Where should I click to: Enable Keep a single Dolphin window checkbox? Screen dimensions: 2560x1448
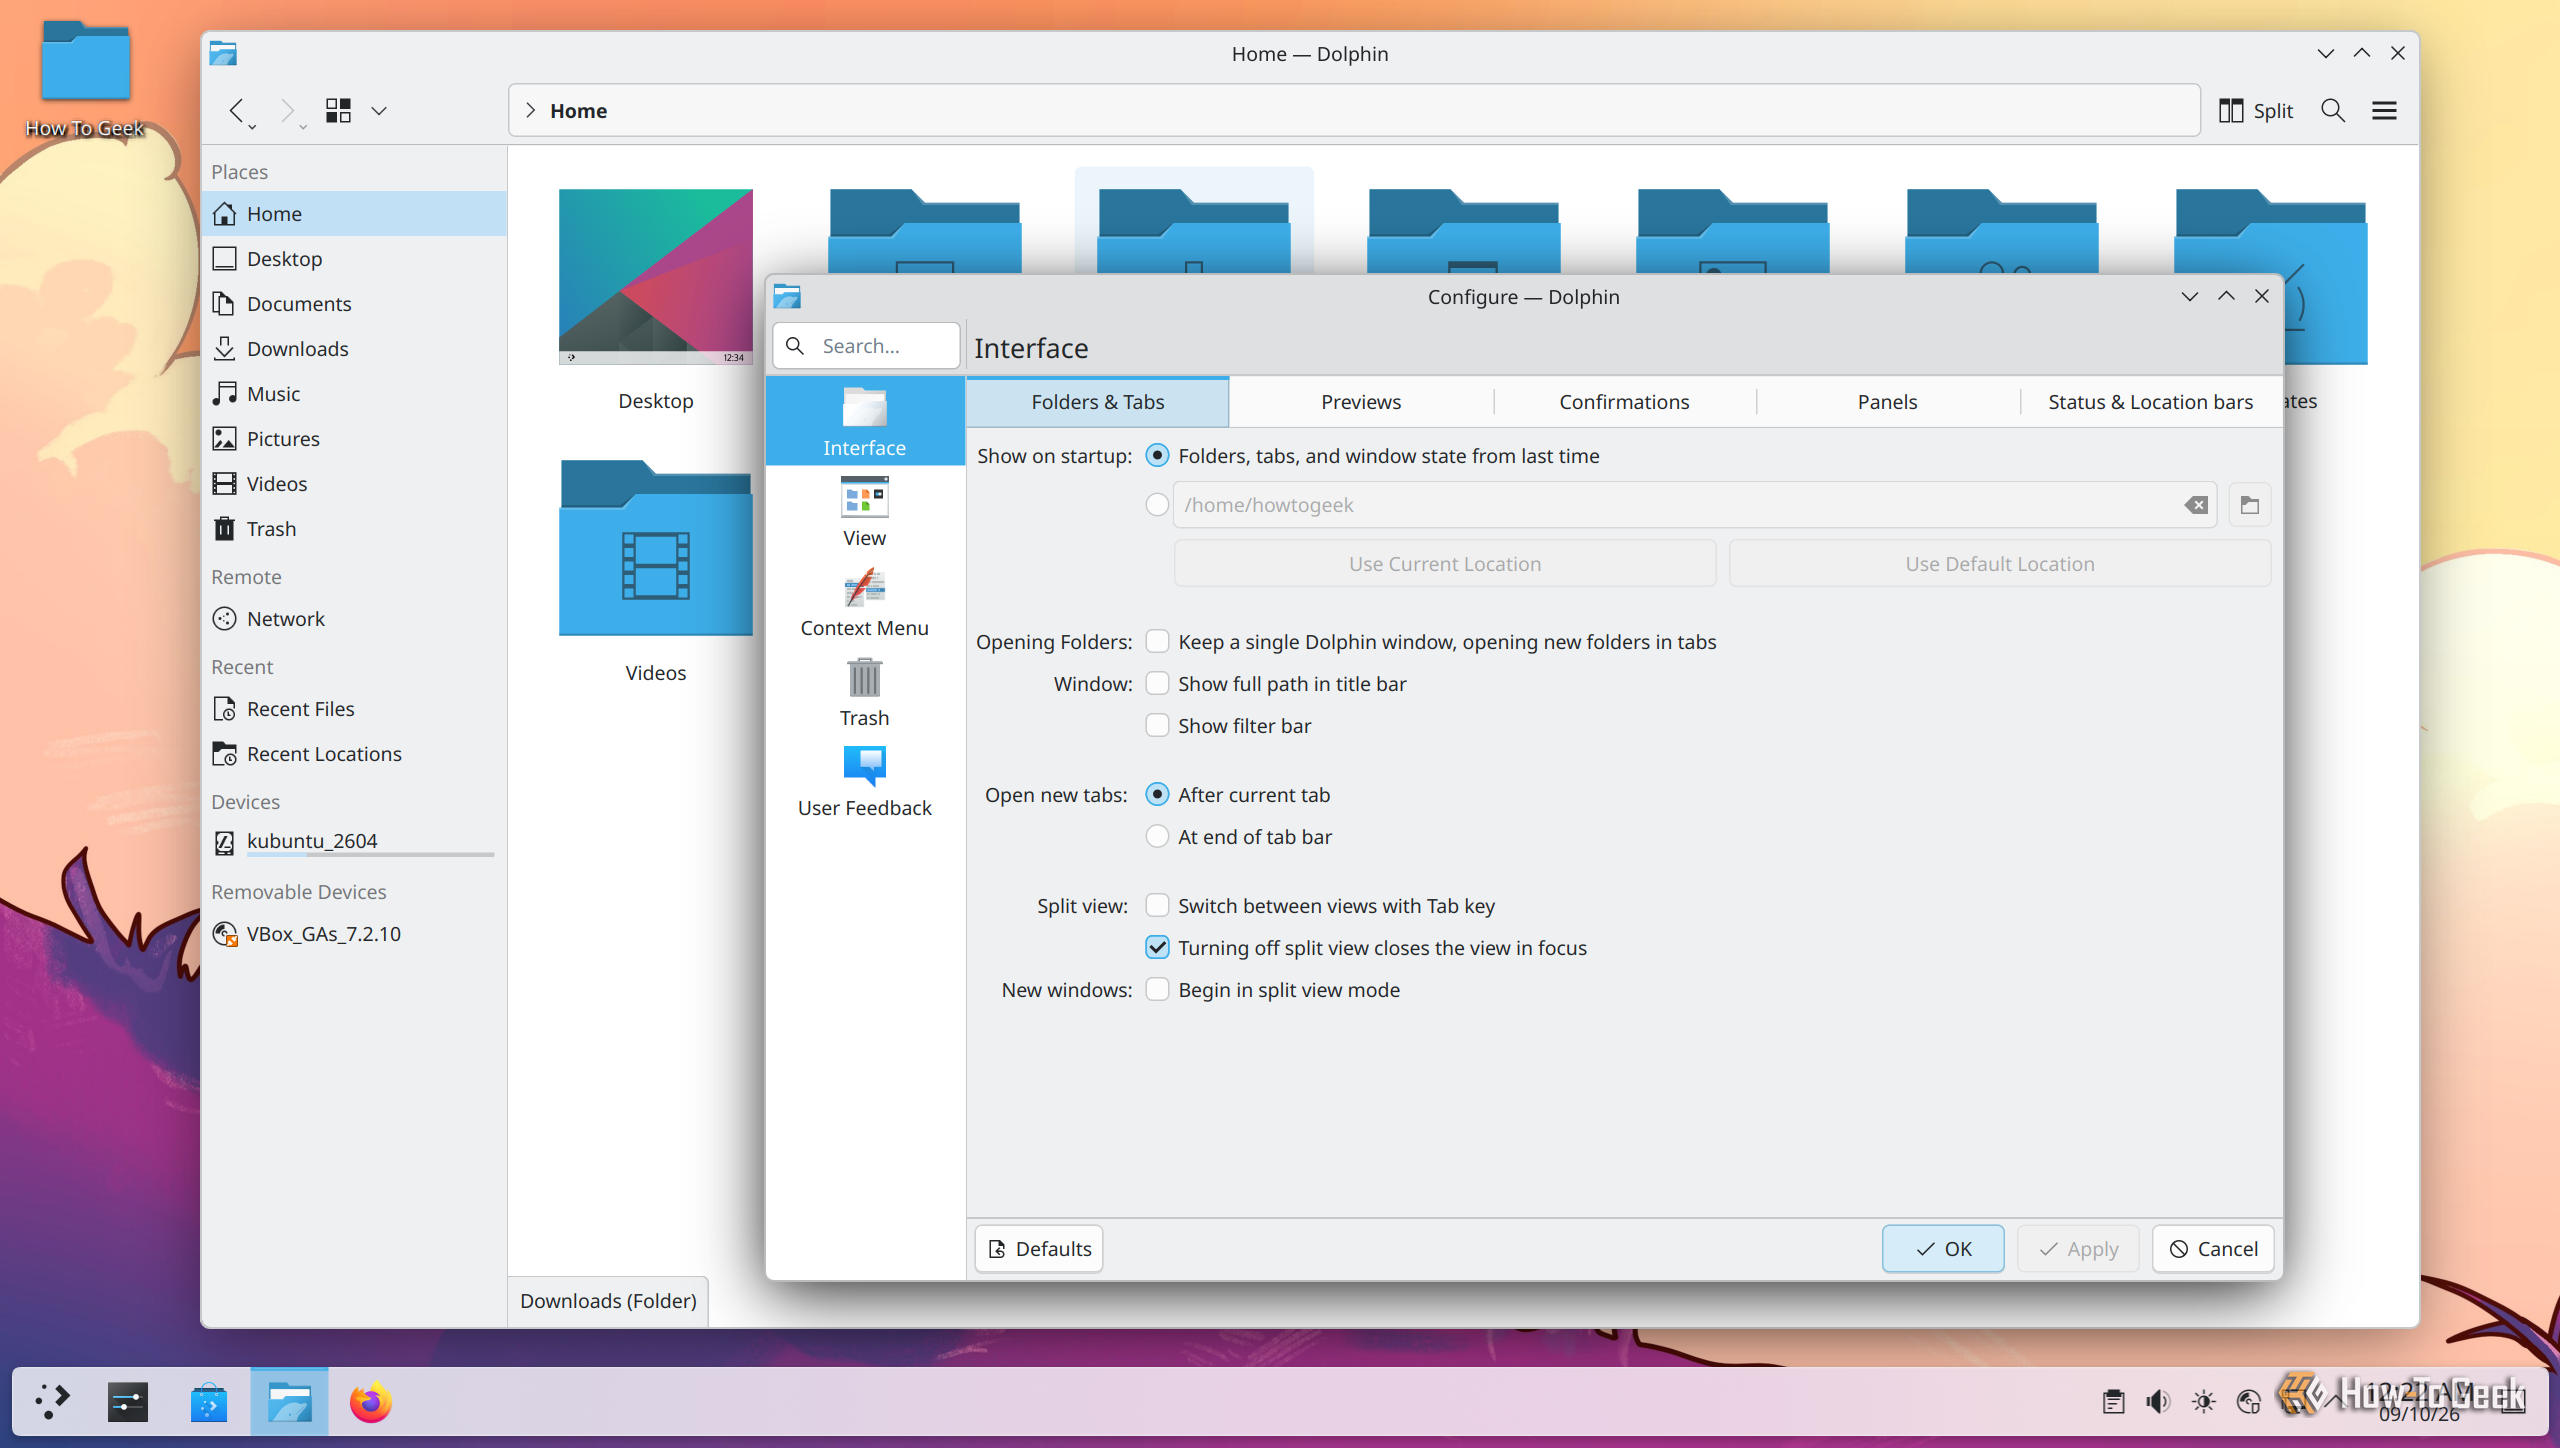[x=1157, y=641]
